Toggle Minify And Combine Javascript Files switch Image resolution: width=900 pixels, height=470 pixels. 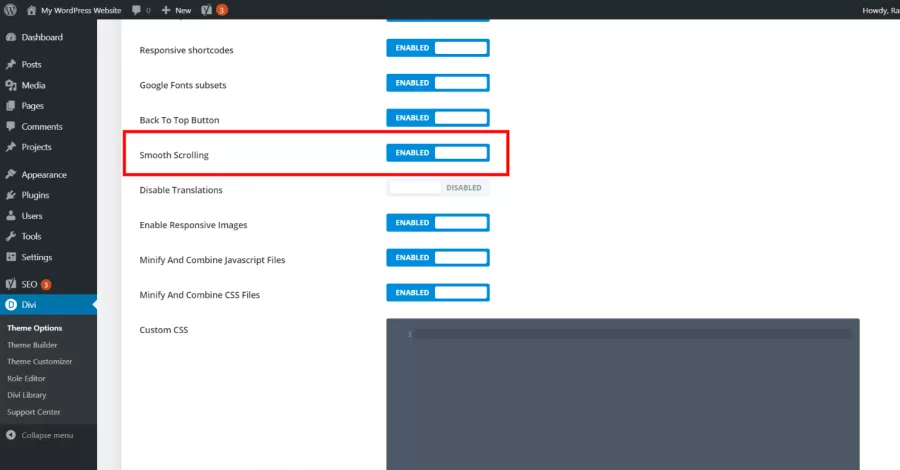click(x=438, y=258)
